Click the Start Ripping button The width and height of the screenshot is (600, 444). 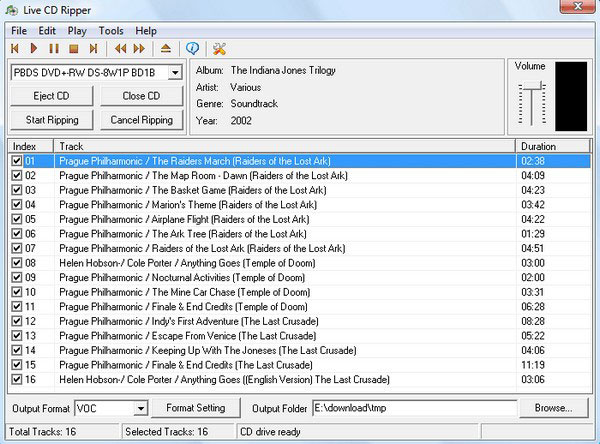pyautogui.click(x=51, y=120)
